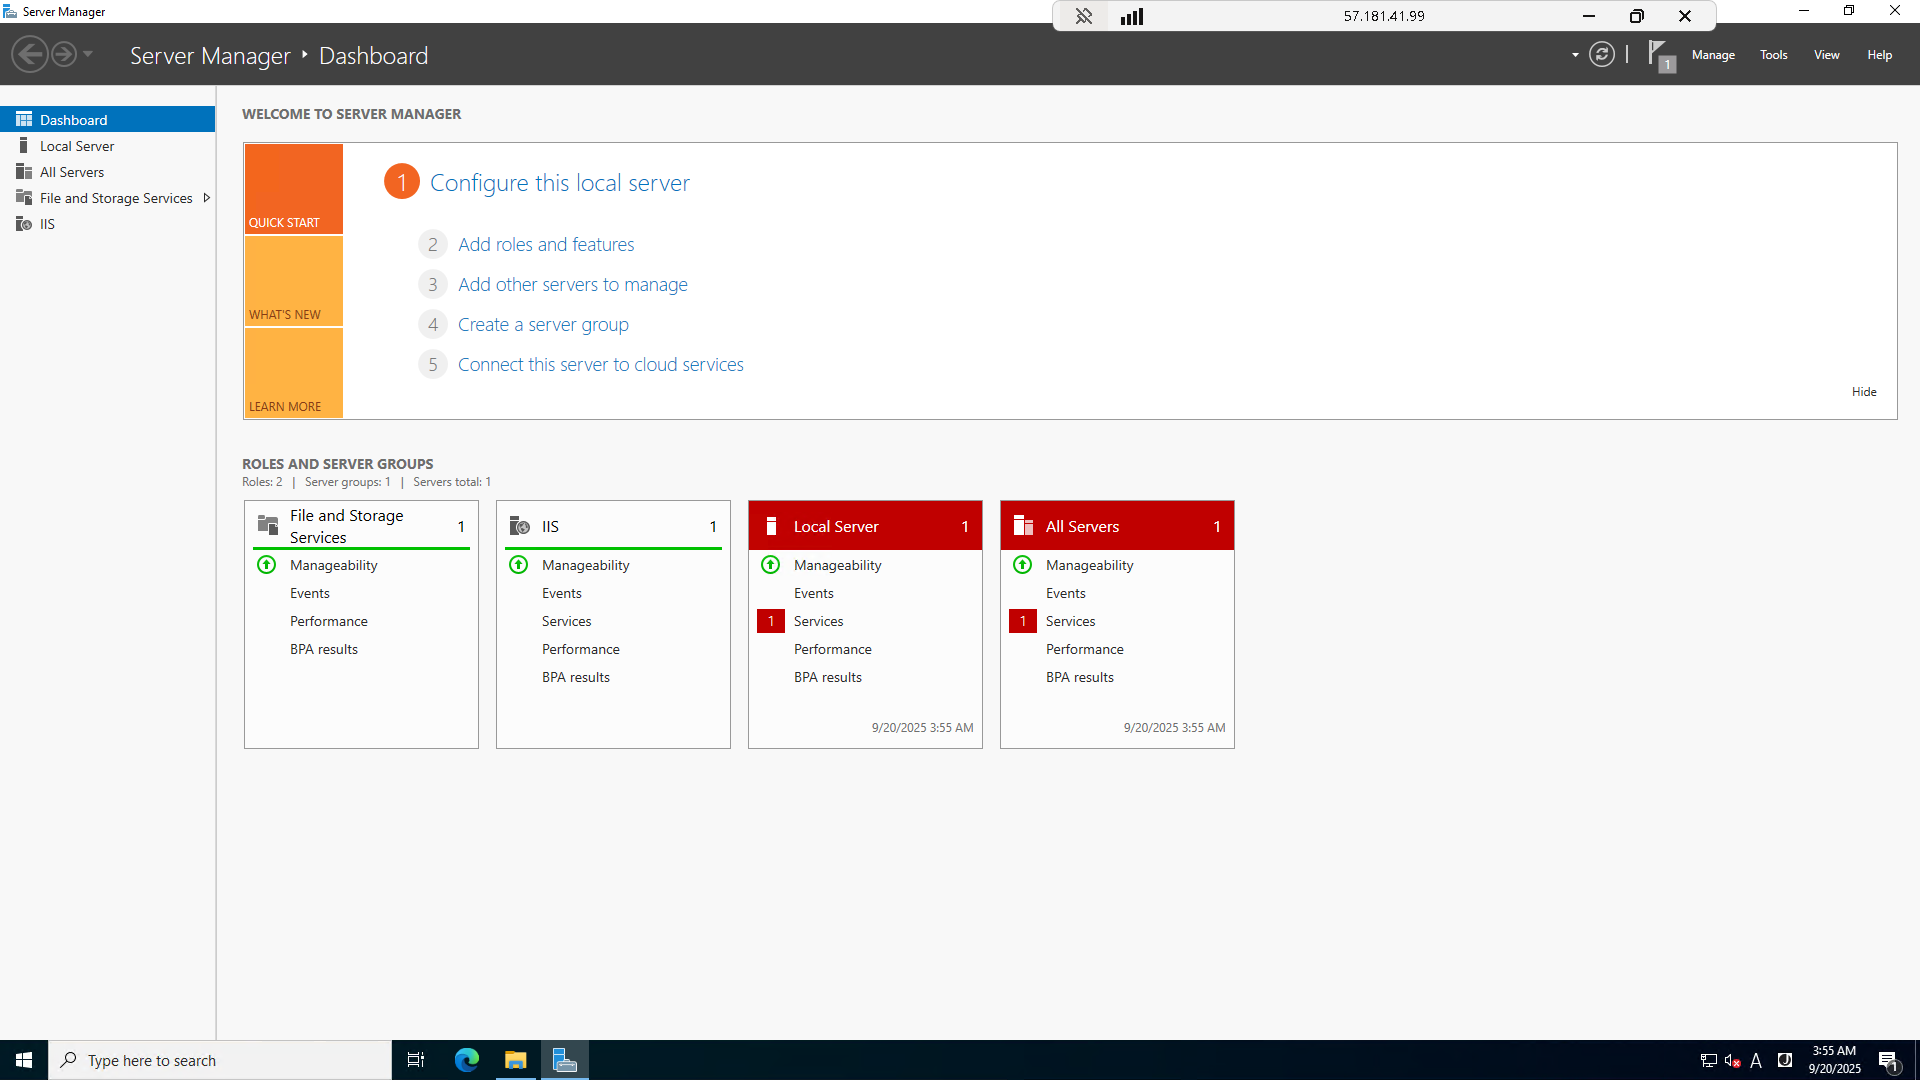Expand File and Storage Services submenu arrow
1920x1080 pixels.
pos(207,198)
